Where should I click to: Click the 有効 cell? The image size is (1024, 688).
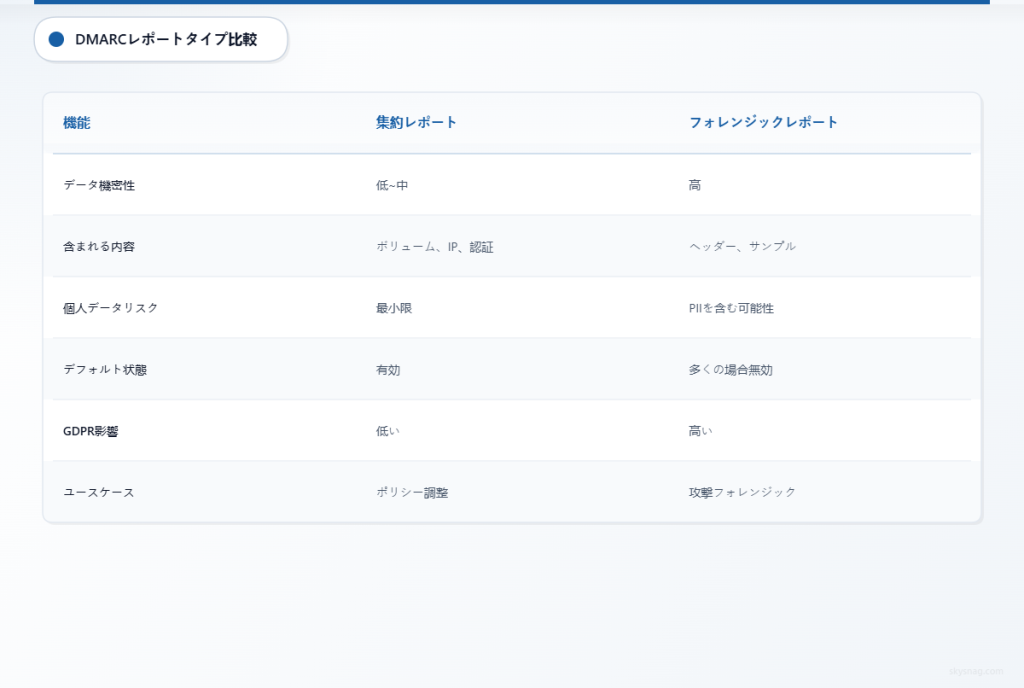[x=388, y=369]
